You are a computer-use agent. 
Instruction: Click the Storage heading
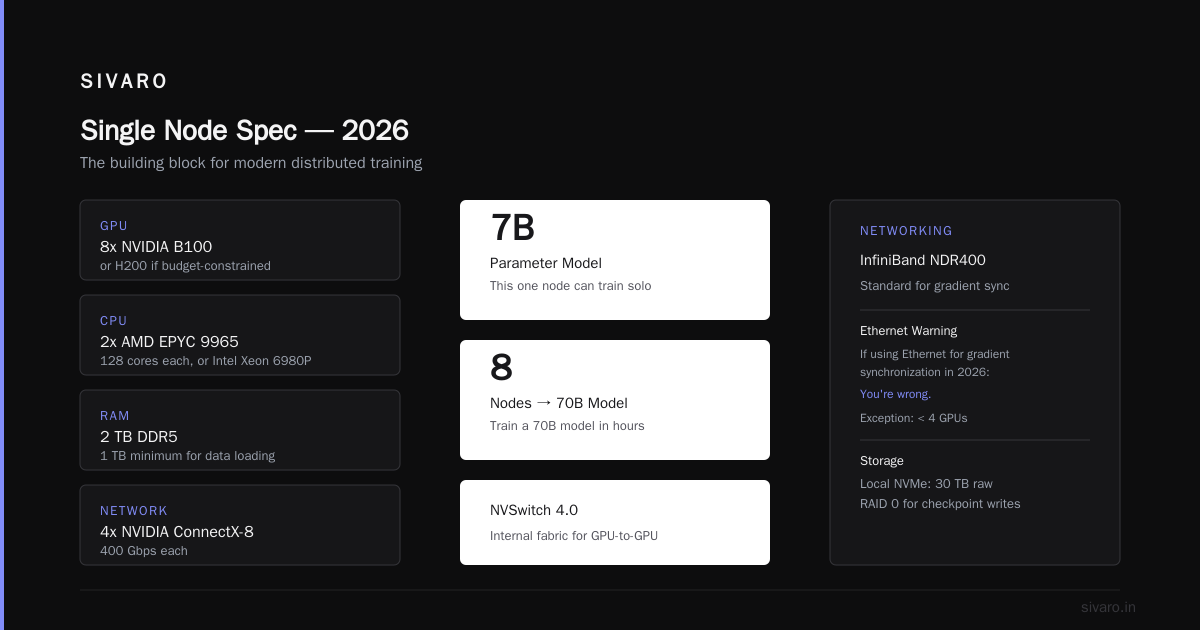click(882, 461)
